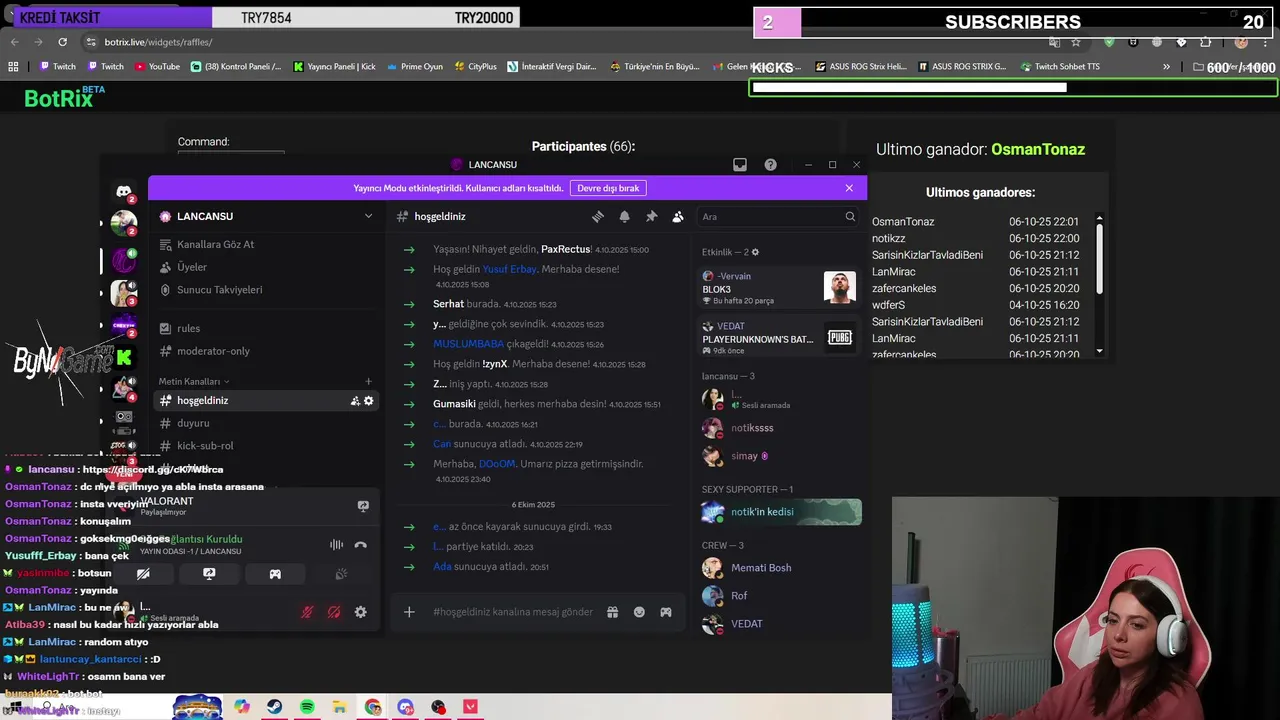Disconnect from the voice call

tap(361, 545)
